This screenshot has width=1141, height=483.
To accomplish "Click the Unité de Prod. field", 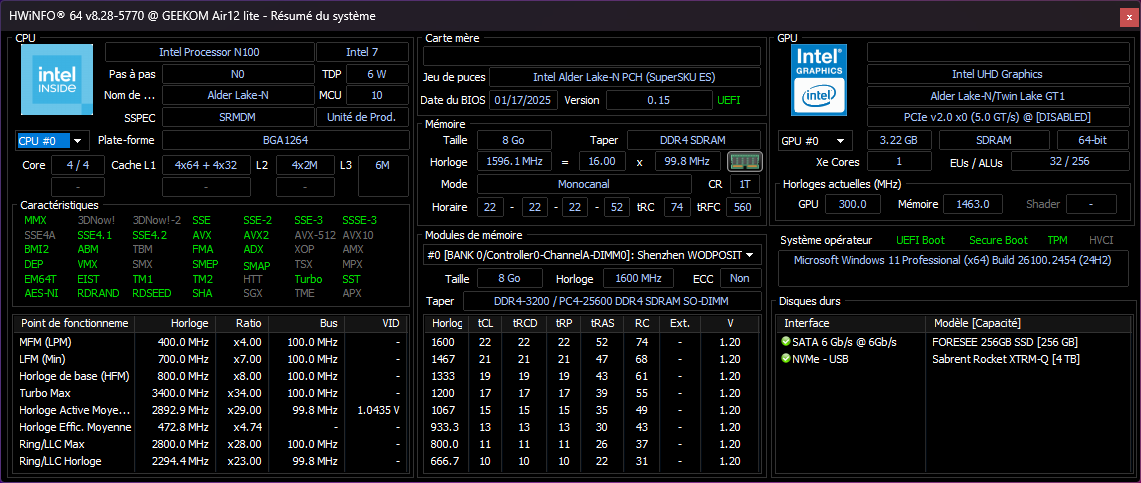I will [x=362, y=117].
